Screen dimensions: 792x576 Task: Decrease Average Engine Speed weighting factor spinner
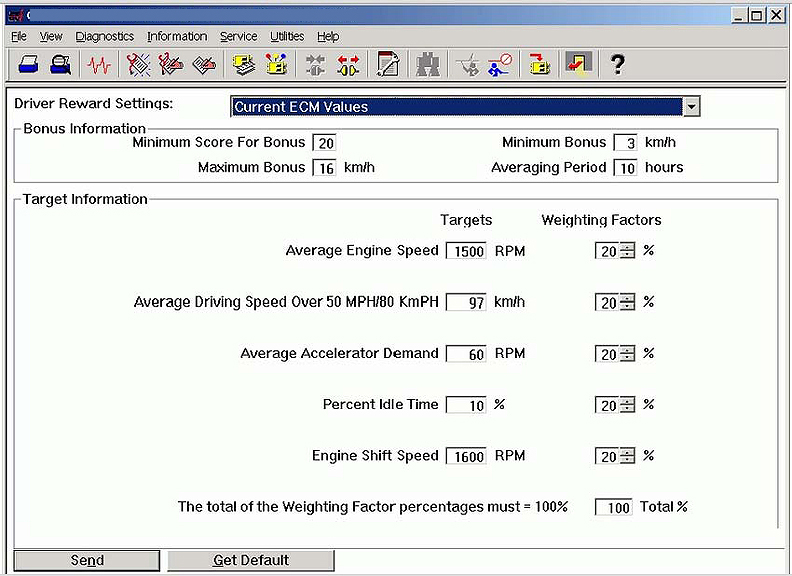click(x=627, y=255)
